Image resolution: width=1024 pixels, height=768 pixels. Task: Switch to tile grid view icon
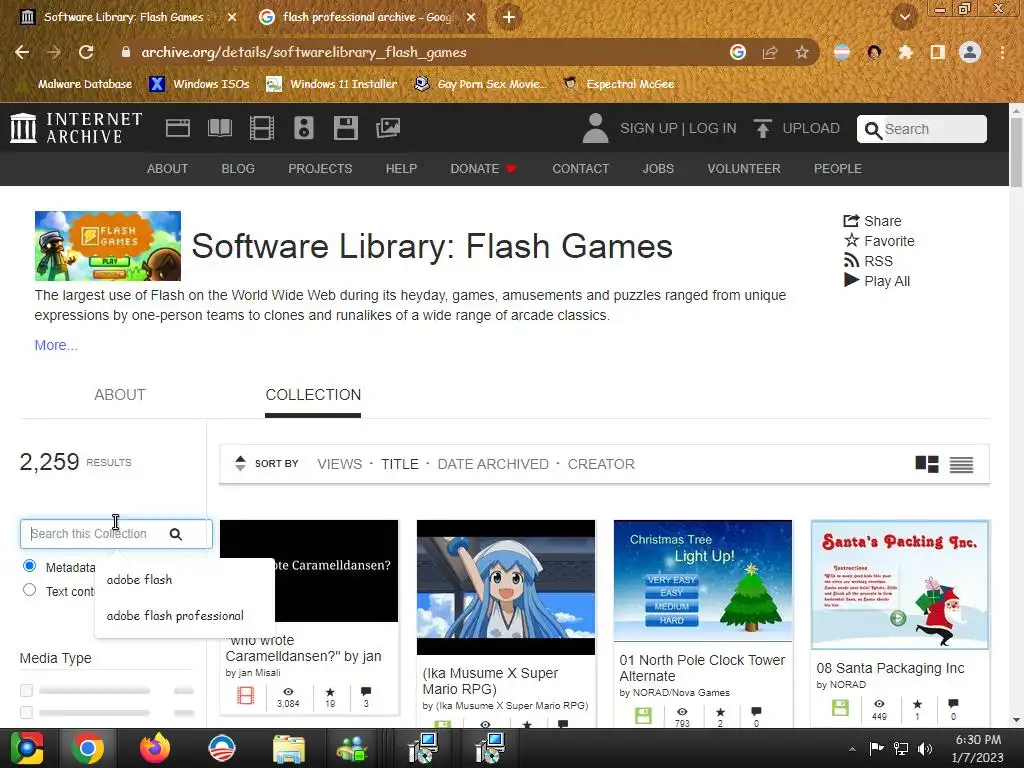(x=927, y=464)
